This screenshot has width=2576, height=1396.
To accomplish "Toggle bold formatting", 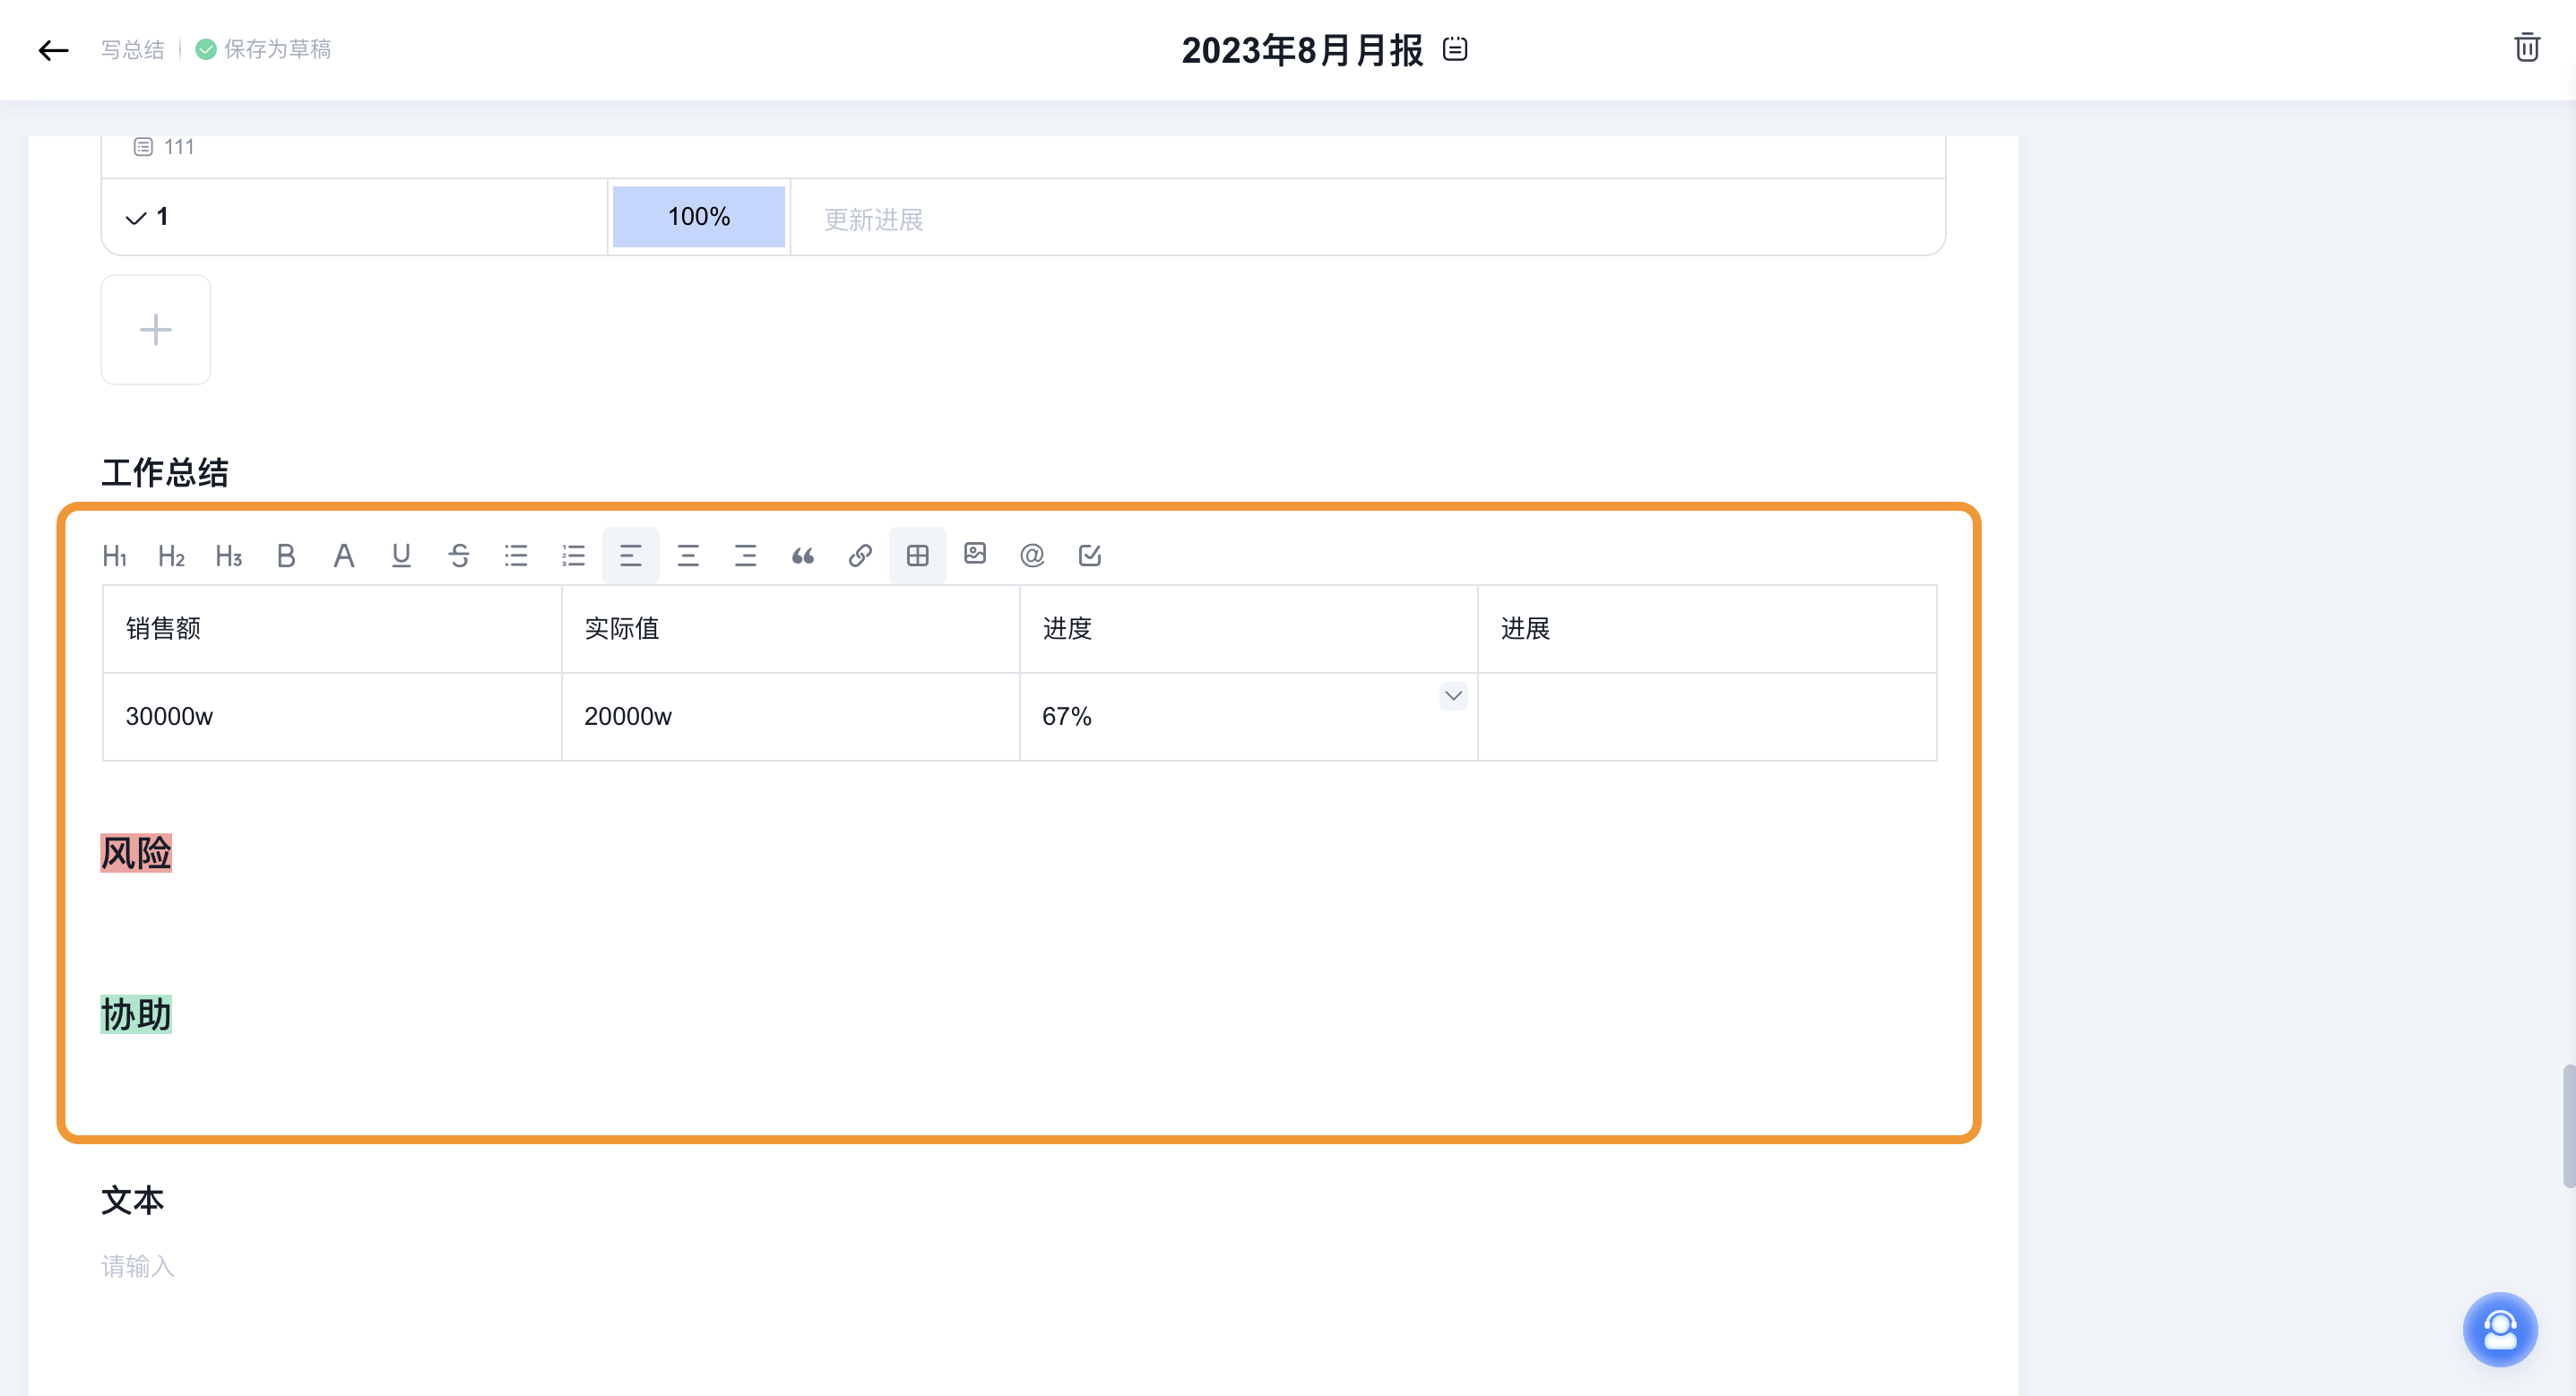I will point(286,555).
